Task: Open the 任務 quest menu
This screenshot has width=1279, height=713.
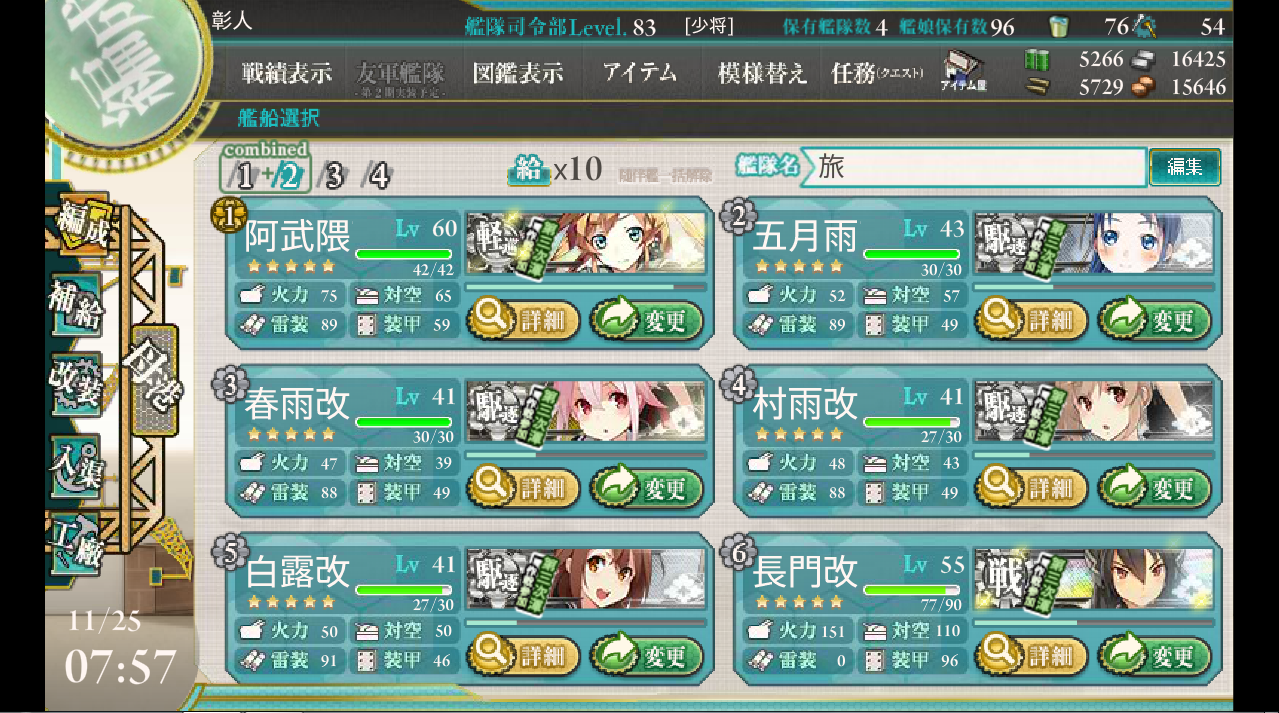Action: coord(877,73)
